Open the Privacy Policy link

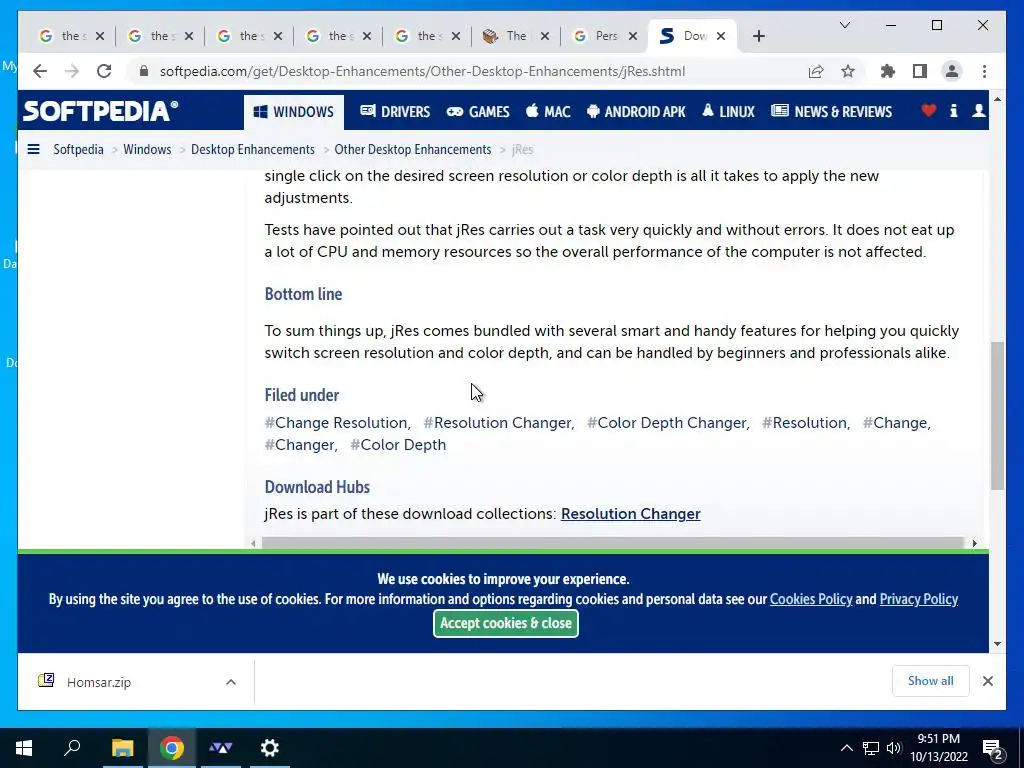click(919, 600)
